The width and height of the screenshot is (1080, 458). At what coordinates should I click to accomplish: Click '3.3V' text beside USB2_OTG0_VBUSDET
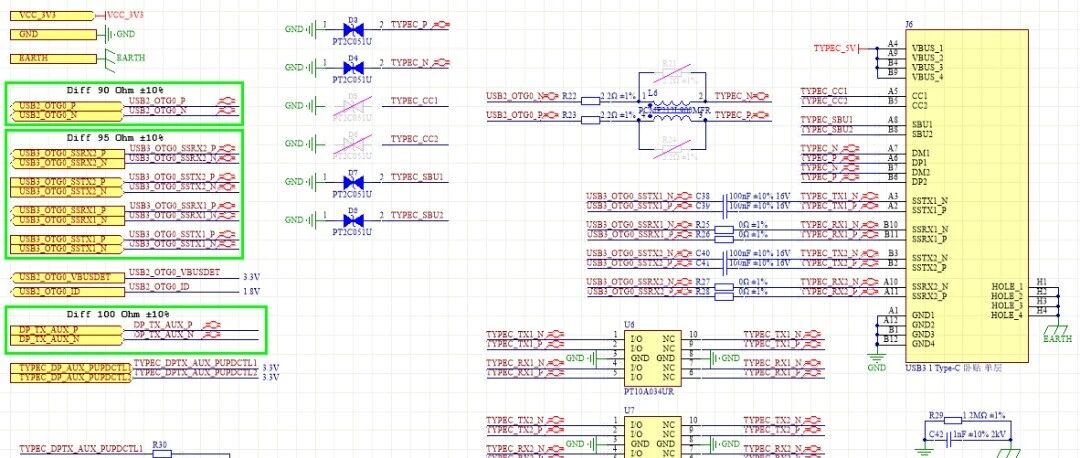[x=251, y=277]
